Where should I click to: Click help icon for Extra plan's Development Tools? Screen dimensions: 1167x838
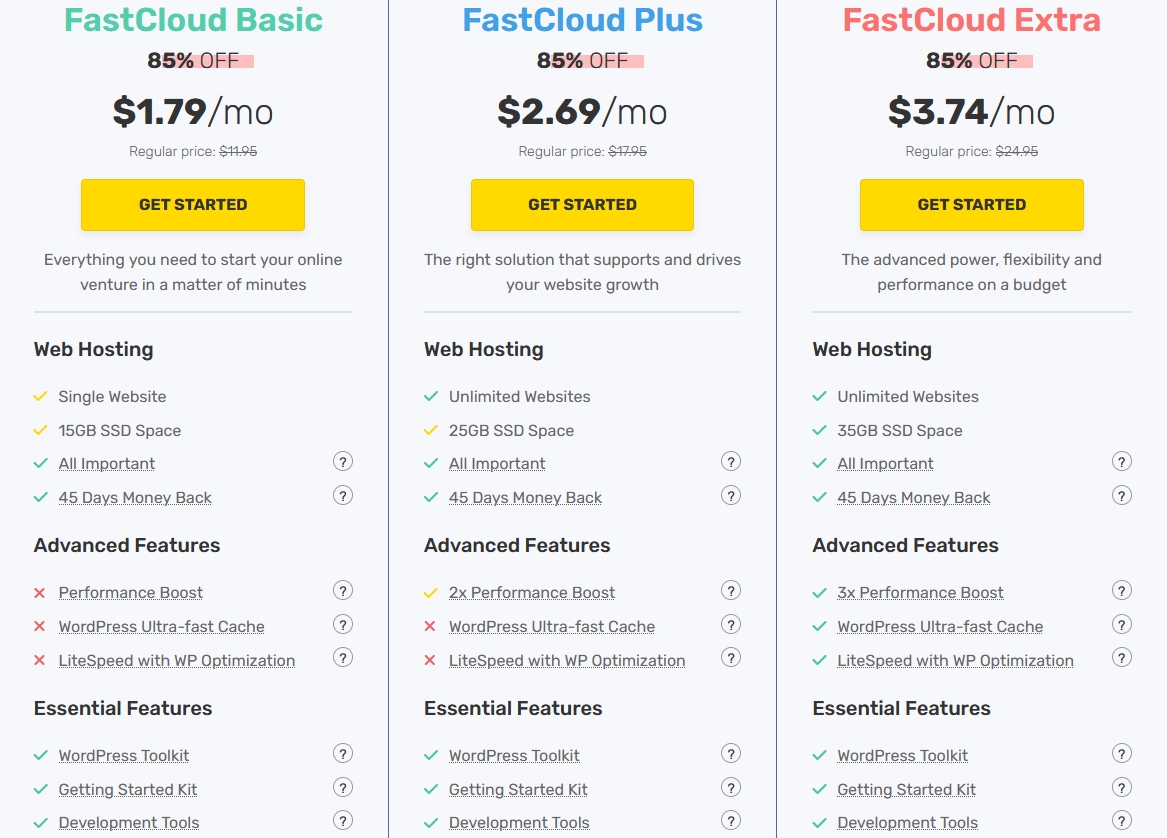click(x=1122, y=821)
